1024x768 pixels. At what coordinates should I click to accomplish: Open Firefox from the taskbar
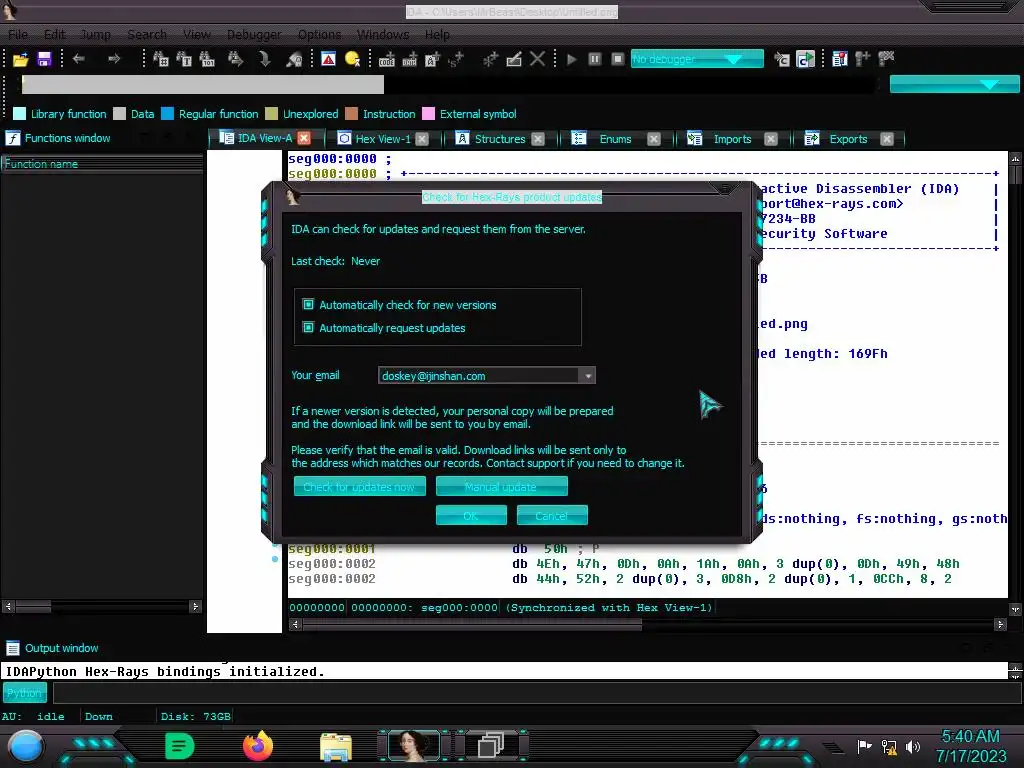point(258,745)
